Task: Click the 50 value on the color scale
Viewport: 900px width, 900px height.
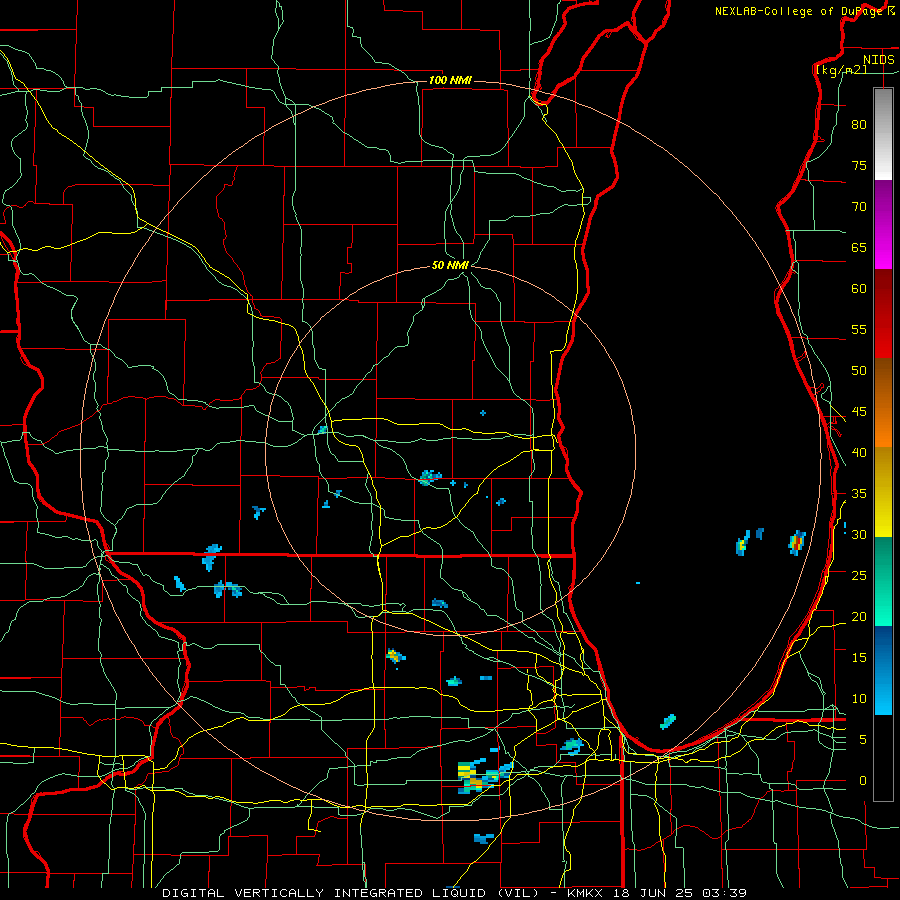Action: 859,371
